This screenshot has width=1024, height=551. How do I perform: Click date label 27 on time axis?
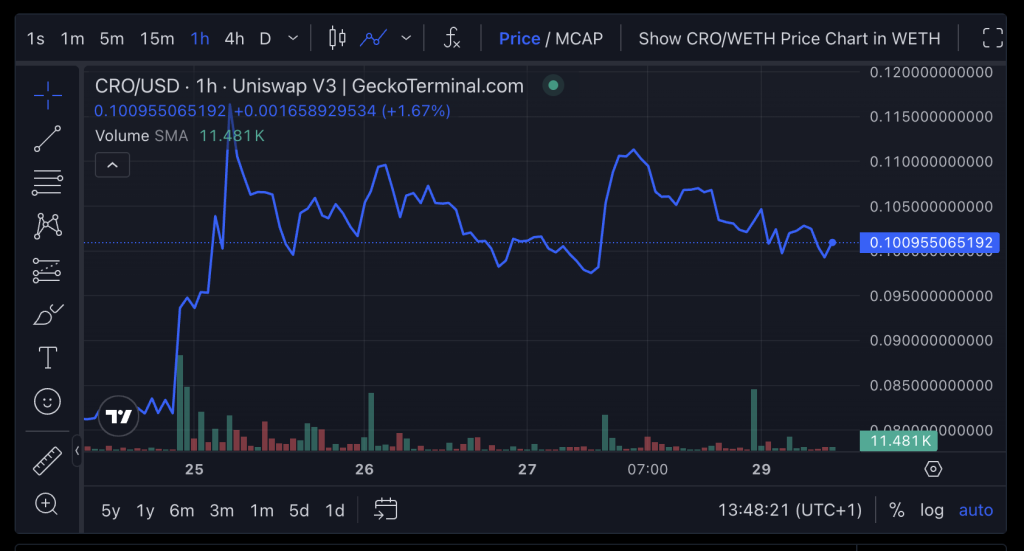[x=527, y=469]
